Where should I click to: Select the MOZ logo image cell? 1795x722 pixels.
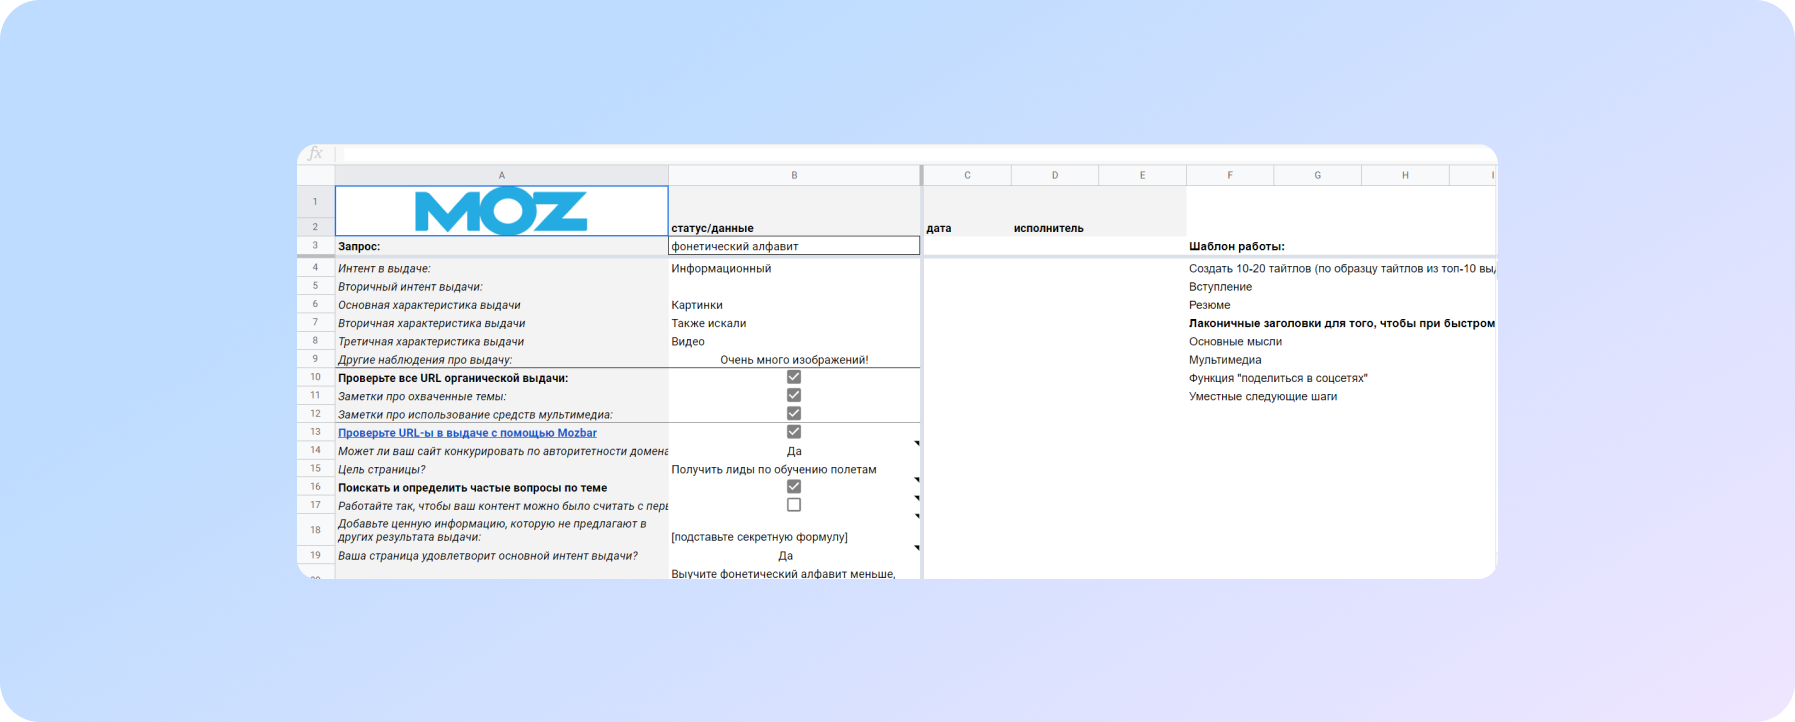click(x=501, y=211)
